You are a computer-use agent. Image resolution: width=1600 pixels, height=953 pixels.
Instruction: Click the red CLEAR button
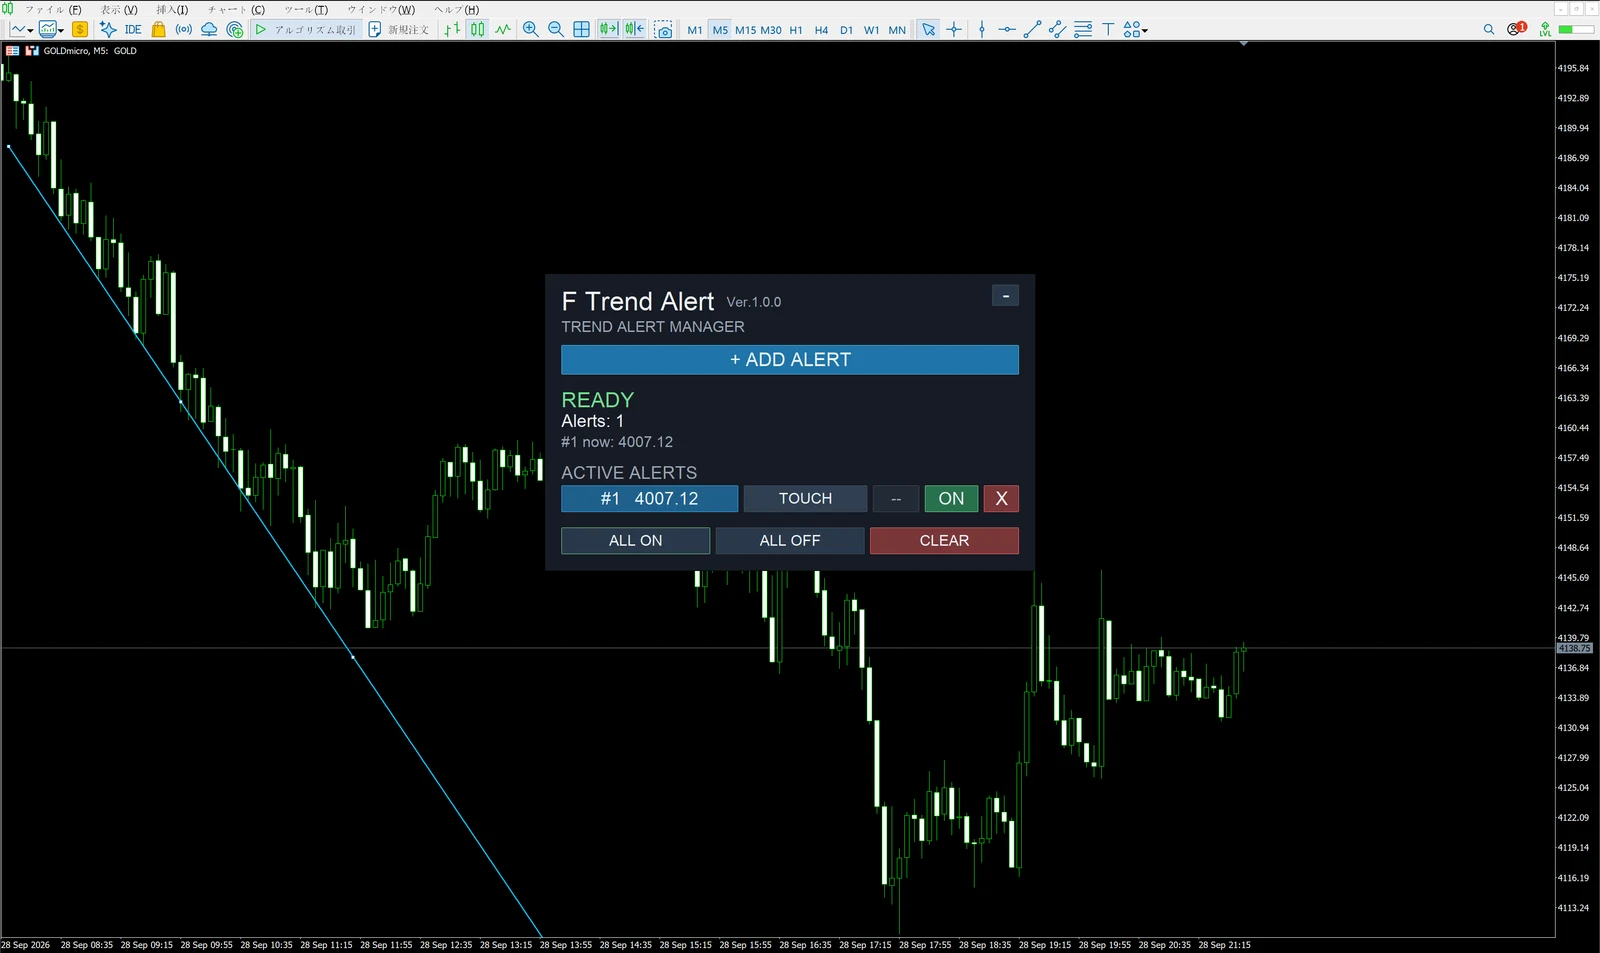click(944, 540)
